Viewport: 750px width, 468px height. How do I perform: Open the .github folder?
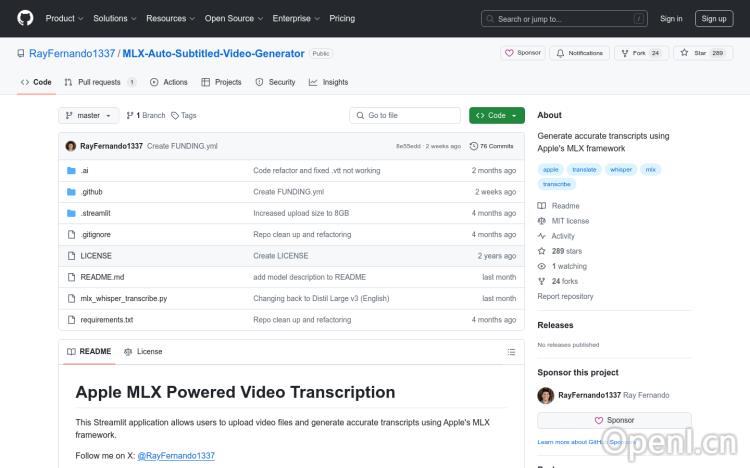[91, 192]
